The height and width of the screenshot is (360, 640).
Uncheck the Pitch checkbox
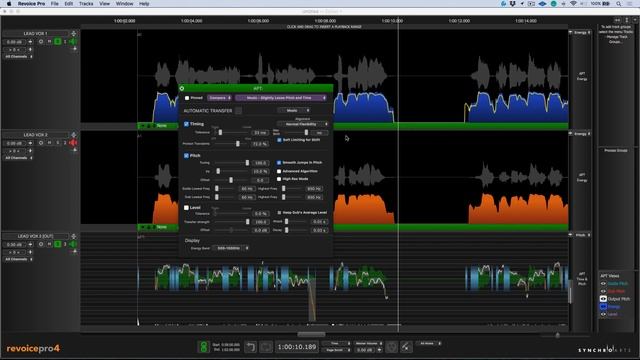click(186, 156)
